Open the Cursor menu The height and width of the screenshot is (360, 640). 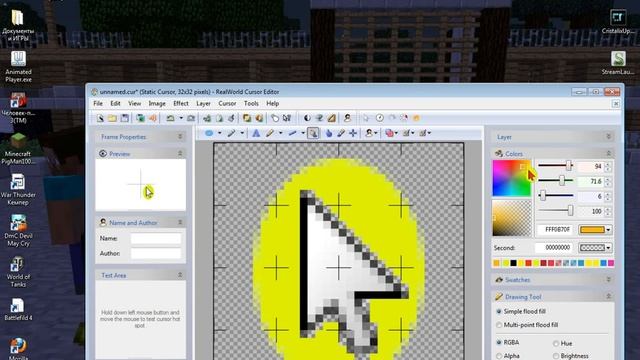227,104
